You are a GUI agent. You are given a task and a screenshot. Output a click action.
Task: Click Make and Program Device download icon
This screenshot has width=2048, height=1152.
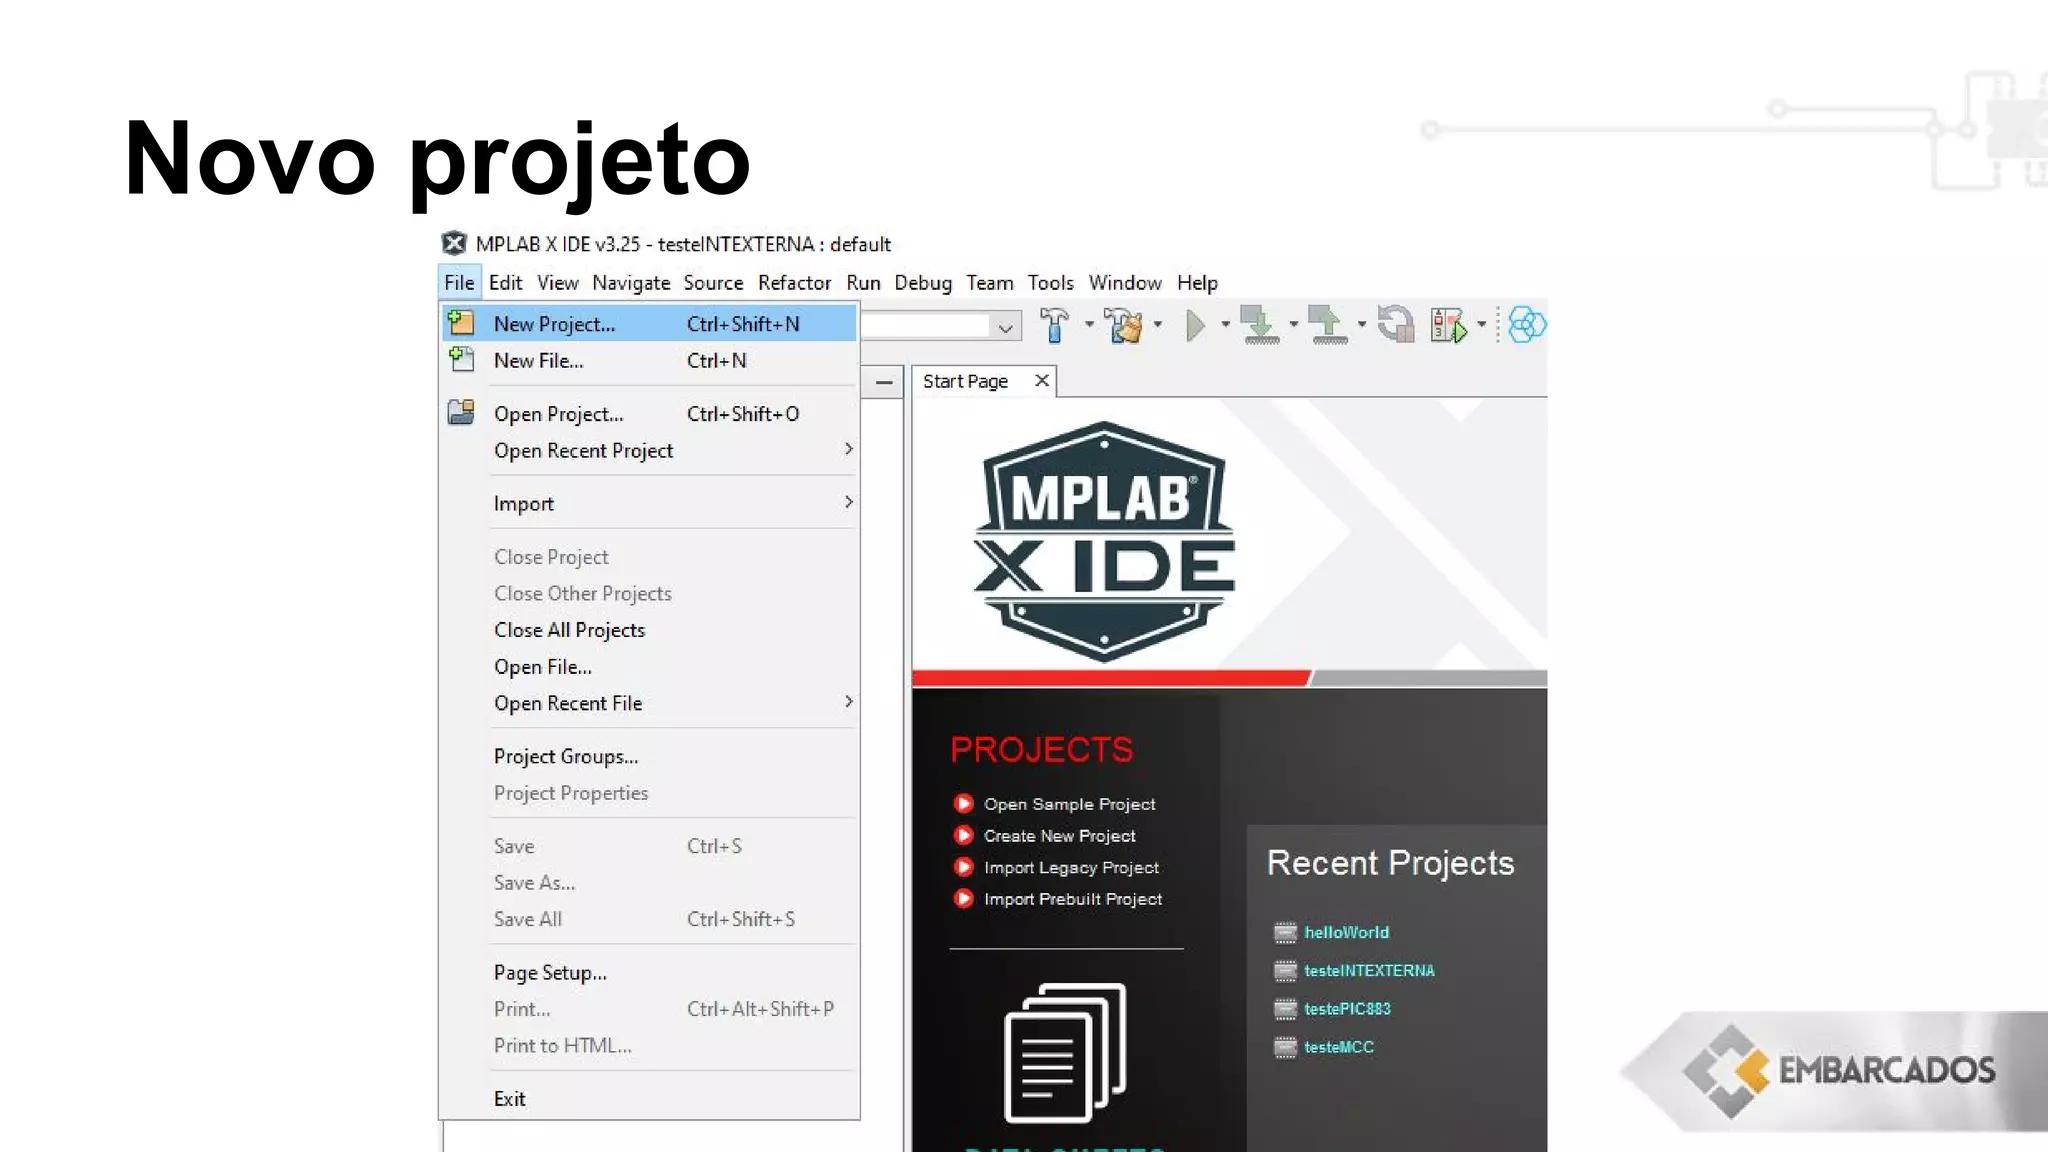(x=1259, y=325)
